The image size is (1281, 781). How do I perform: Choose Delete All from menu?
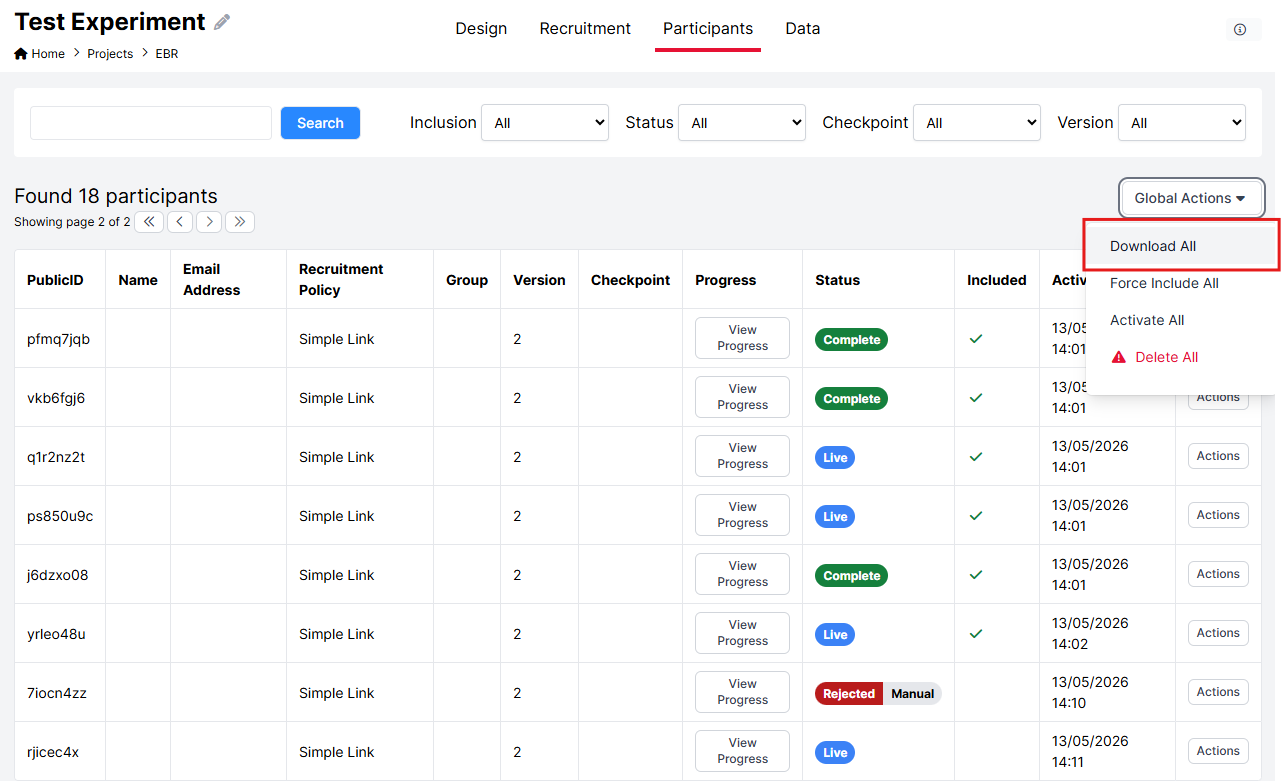coord(1182,357)
